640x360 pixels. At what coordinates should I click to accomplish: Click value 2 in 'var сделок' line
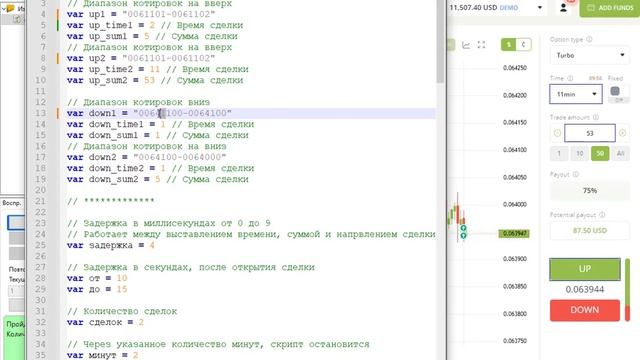(141, 322)
